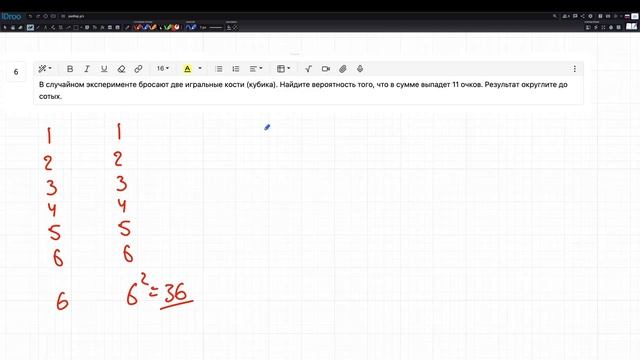Viewport: 640px width, 360px height.
Task: Undo the last whiteboard action
Action: (30, 16)
